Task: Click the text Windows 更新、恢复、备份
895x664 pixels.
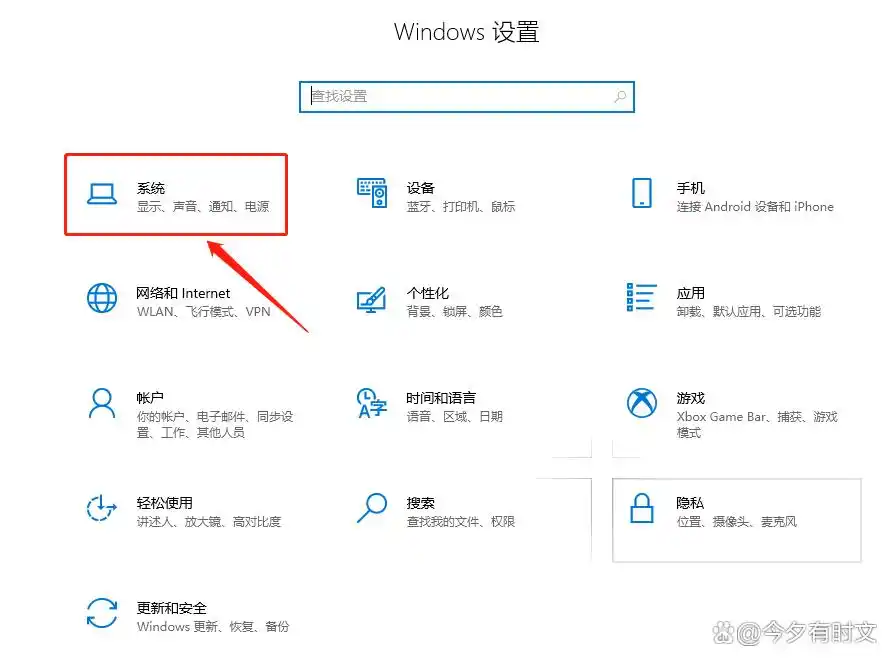Action: point(213,626)
